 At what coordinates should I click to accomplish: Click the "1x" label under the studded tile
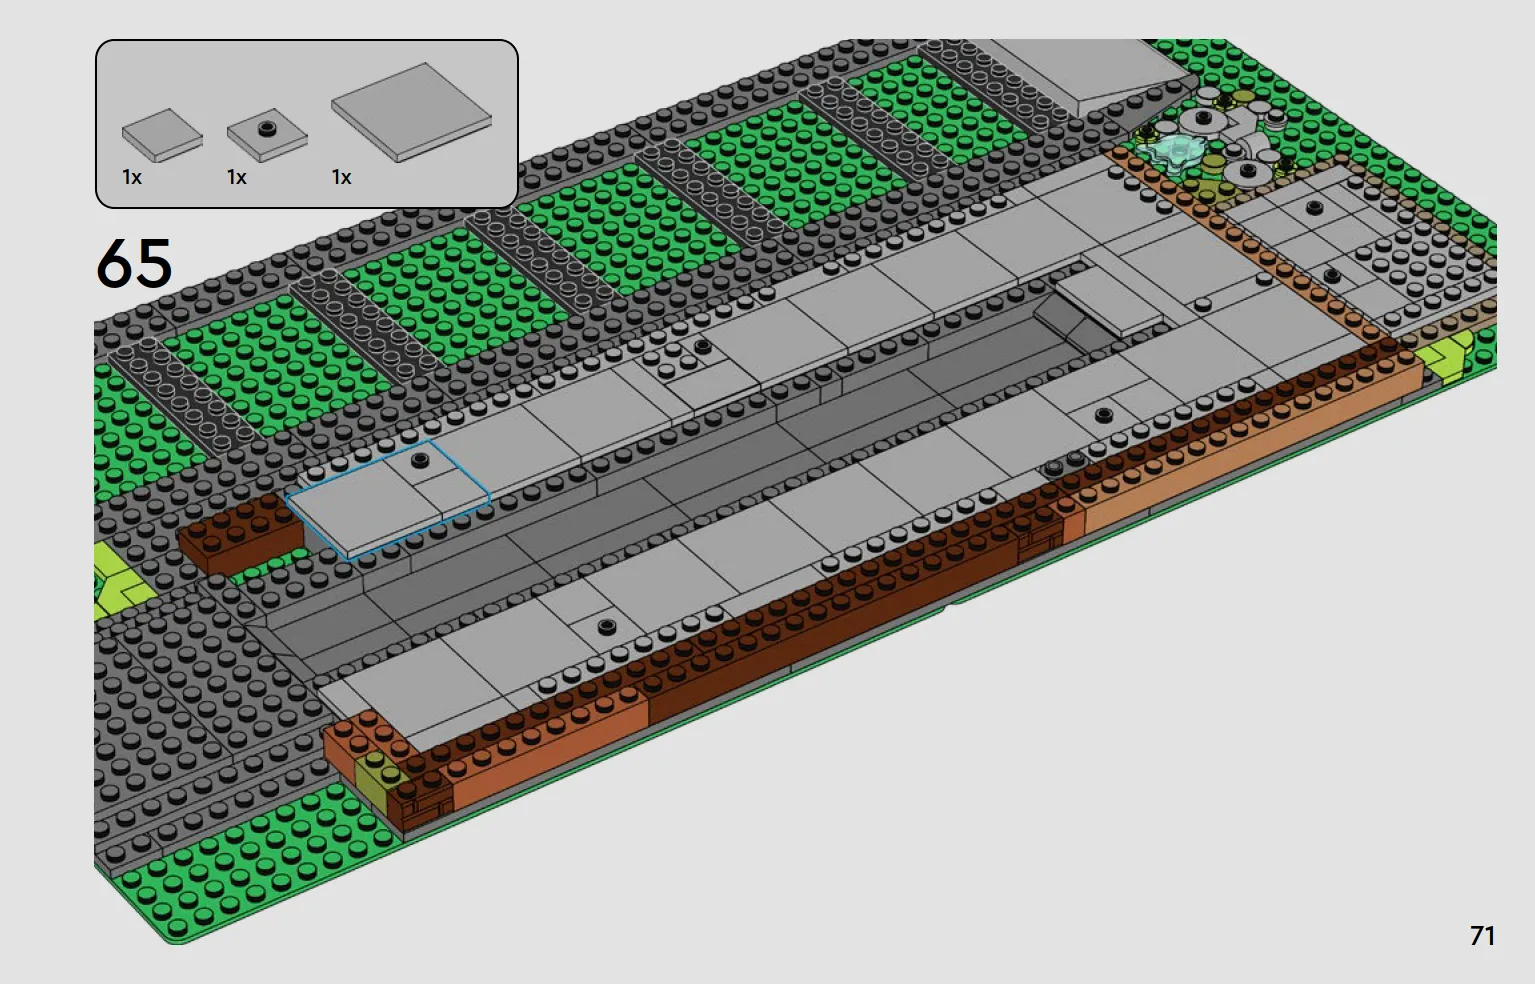tap(237, 178)
